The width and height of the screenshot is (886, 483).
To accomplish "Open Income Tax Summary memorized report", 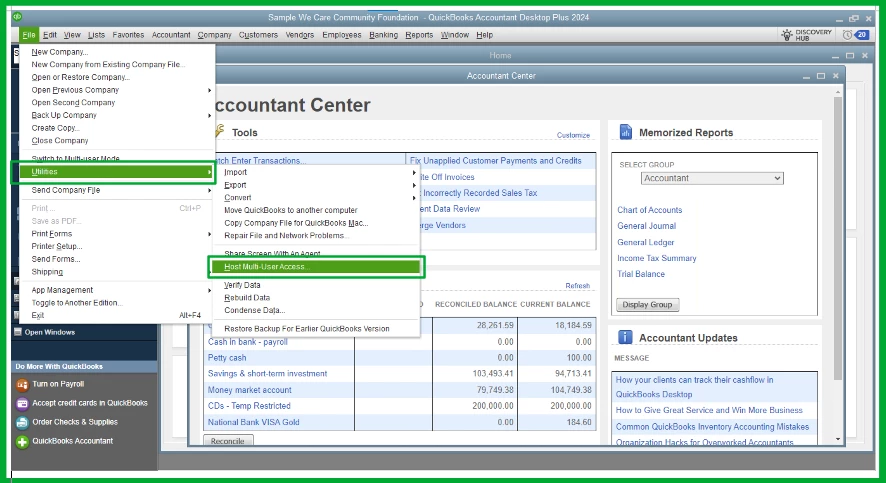I will point(657,258).
